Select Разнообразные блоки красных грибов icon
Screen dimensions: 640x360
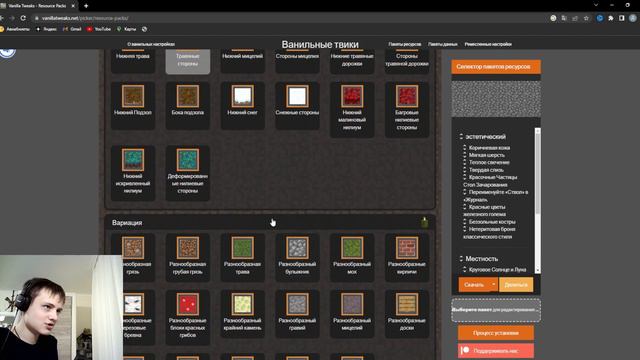[x=188, y=304]
